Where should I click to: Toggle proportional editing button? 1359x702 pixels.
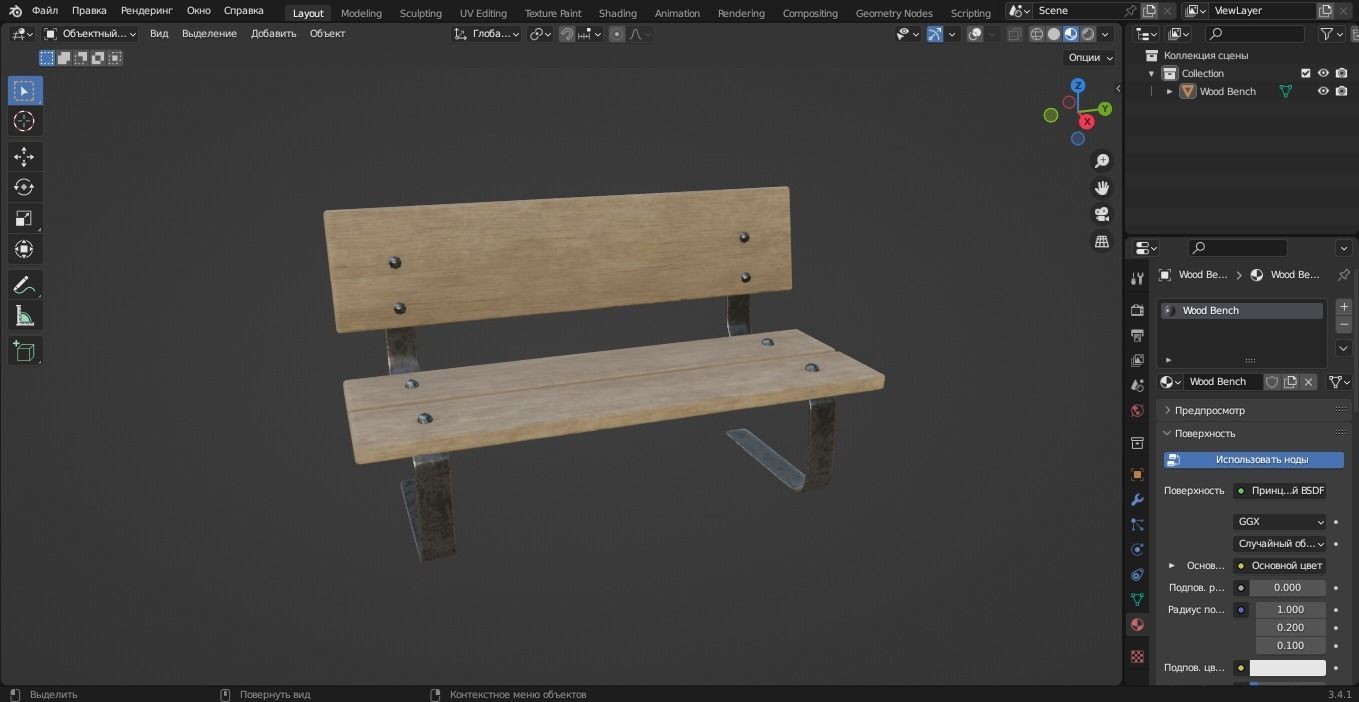tap(617, 34)
